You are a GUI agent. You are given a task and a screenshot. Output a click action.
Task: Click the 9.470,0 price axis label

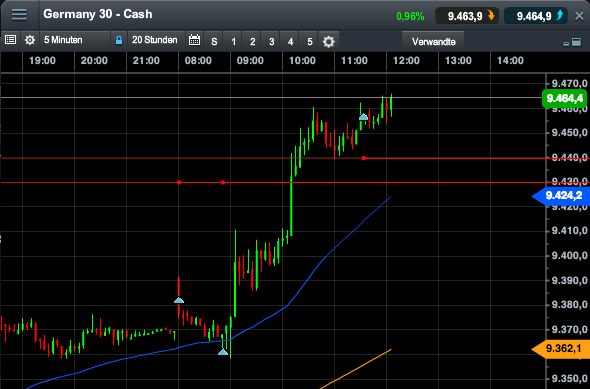click(x=569, y=84)
